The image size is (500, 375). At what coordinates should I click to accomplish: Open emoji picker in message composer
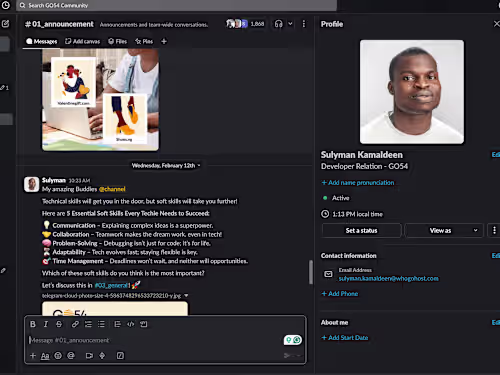click(58, 356)
